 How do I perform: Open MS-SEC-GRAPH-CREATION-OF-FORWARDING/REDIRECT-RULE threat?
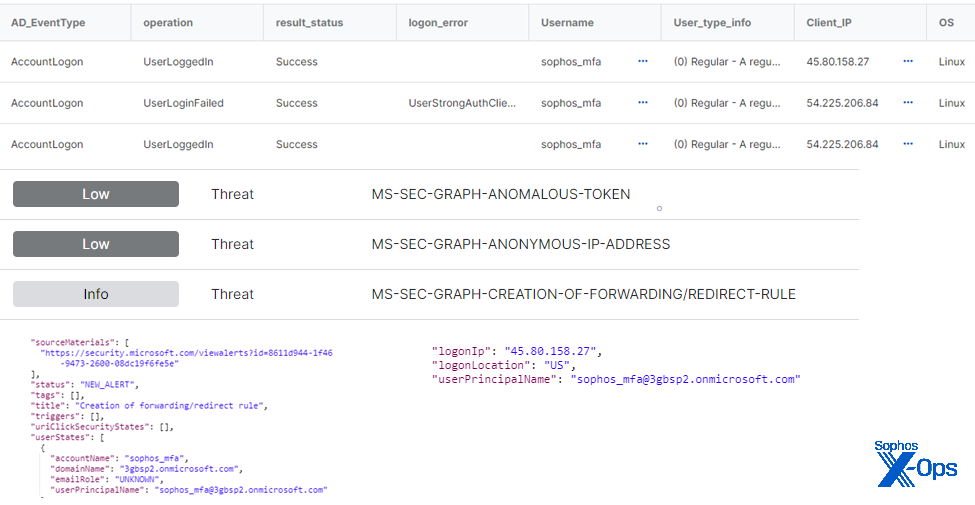click(x=583, y=294)
